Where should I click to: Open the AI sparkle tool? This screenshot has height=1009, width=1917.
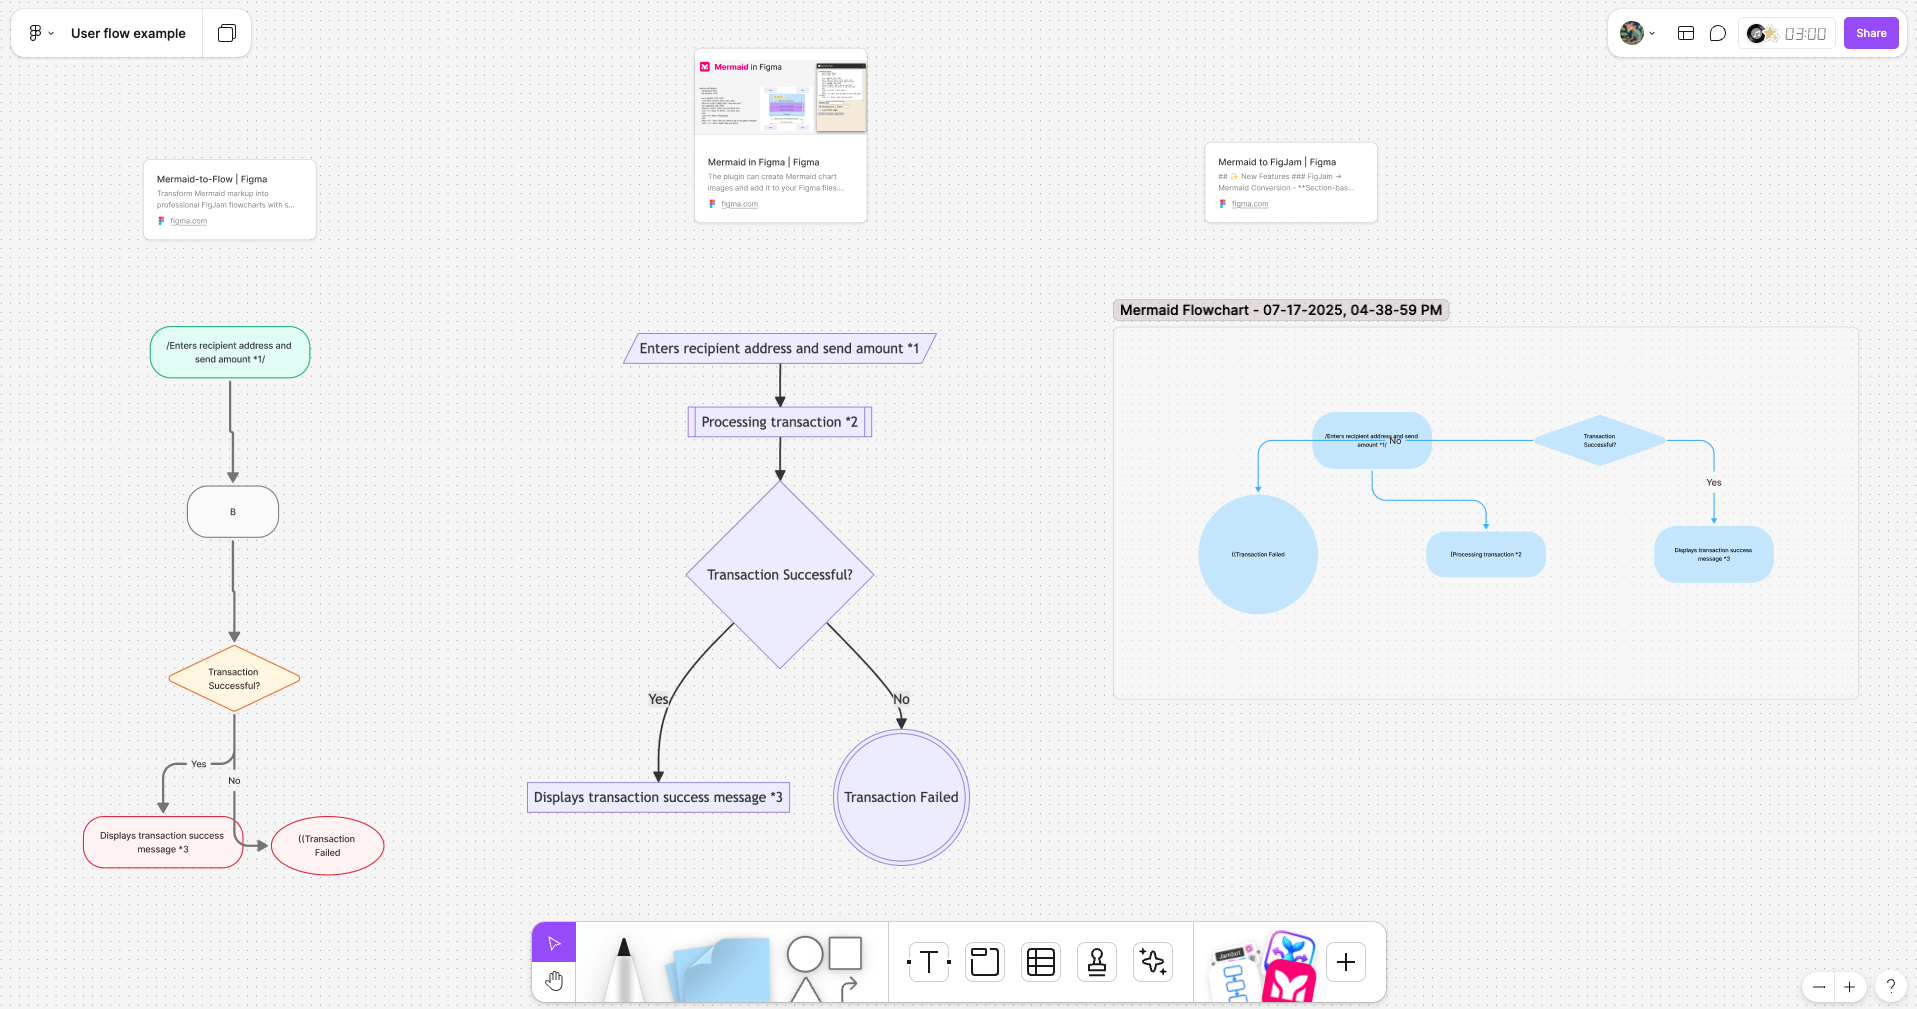(x=1152, y=962)
